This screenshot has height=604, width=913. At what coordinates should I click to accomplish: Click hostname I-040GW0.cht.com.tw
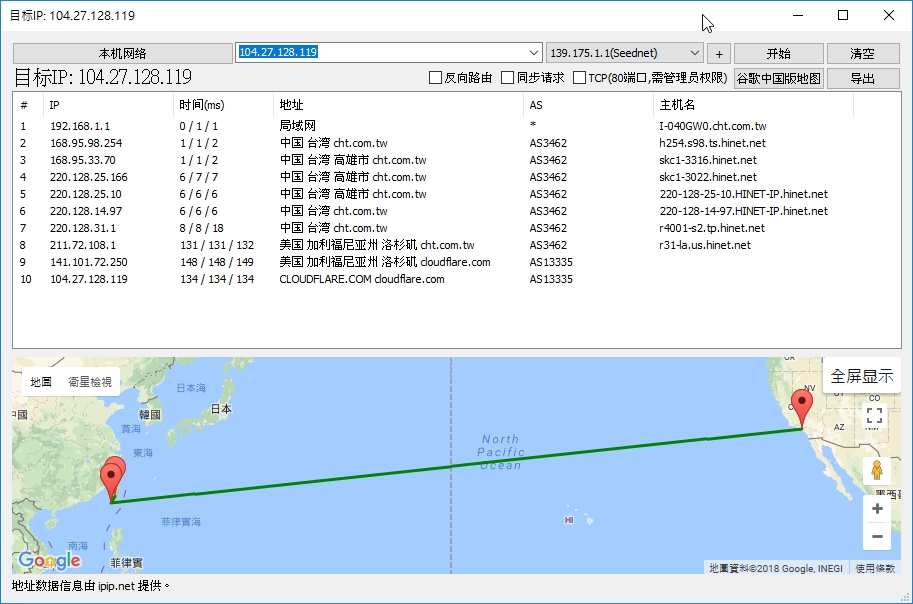pos(713,126)
